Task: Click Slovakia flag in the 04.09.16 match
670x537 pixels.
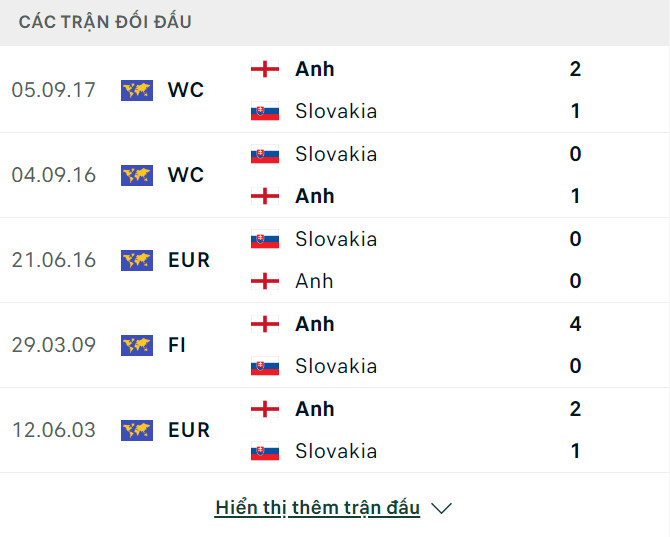Action: click(265, 154)
